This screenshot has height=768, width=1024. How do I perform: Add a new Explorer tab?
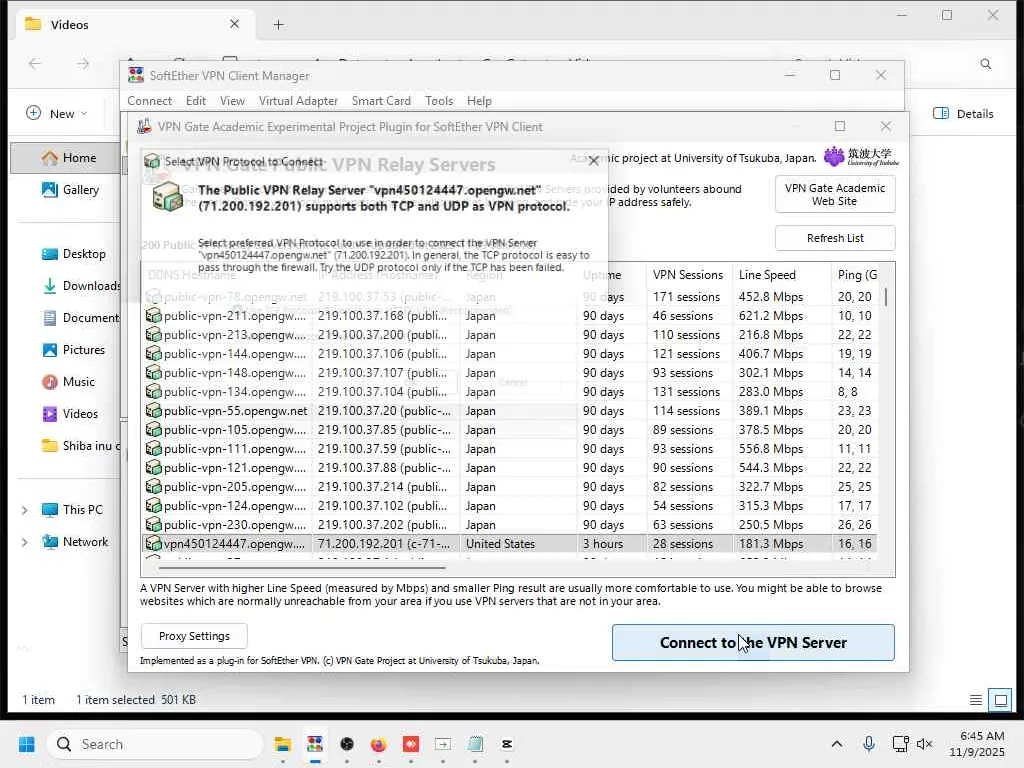coord(278,25)
